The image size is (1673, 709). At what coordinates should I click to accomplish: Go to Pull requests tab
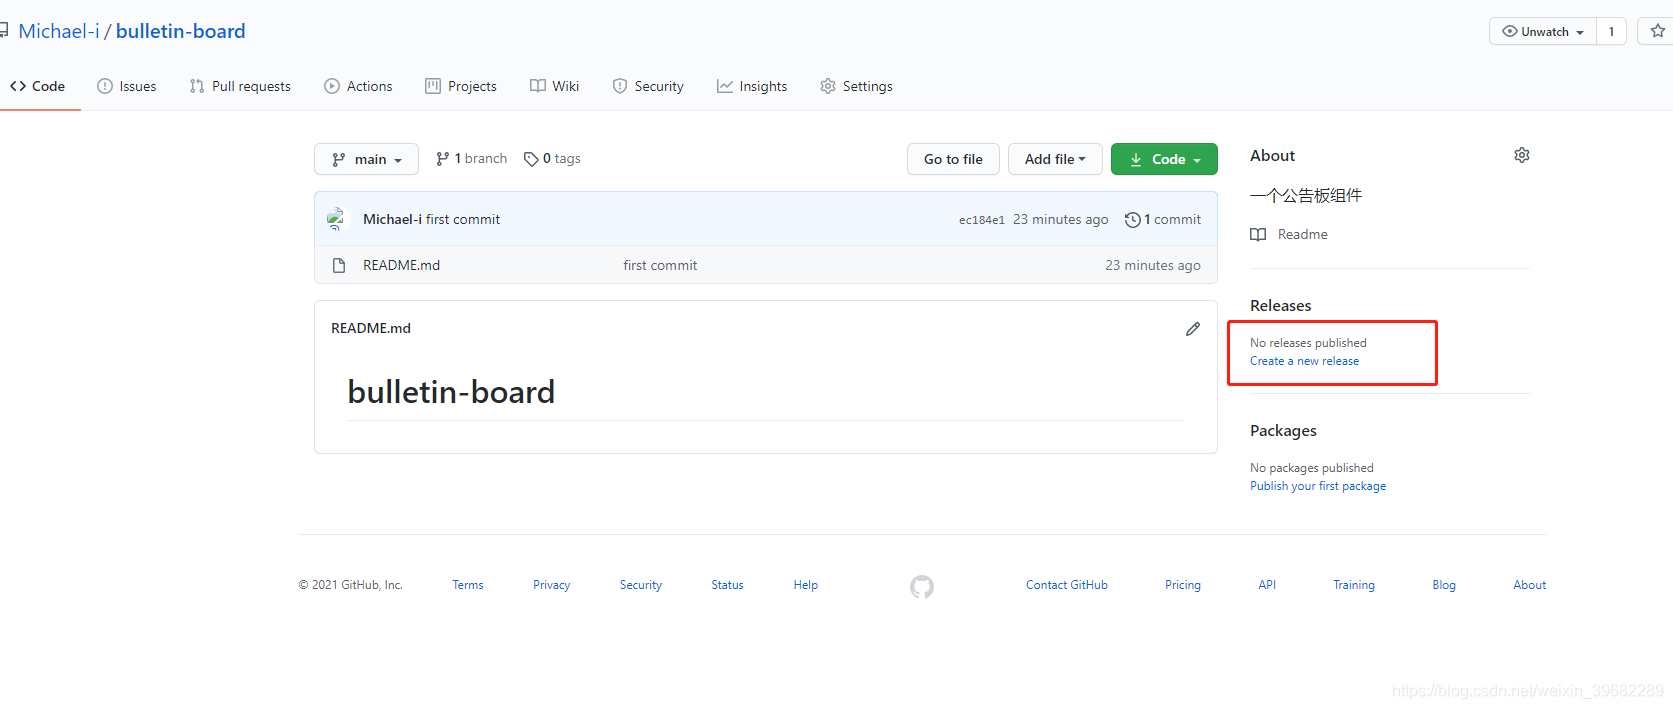point(240,86)
